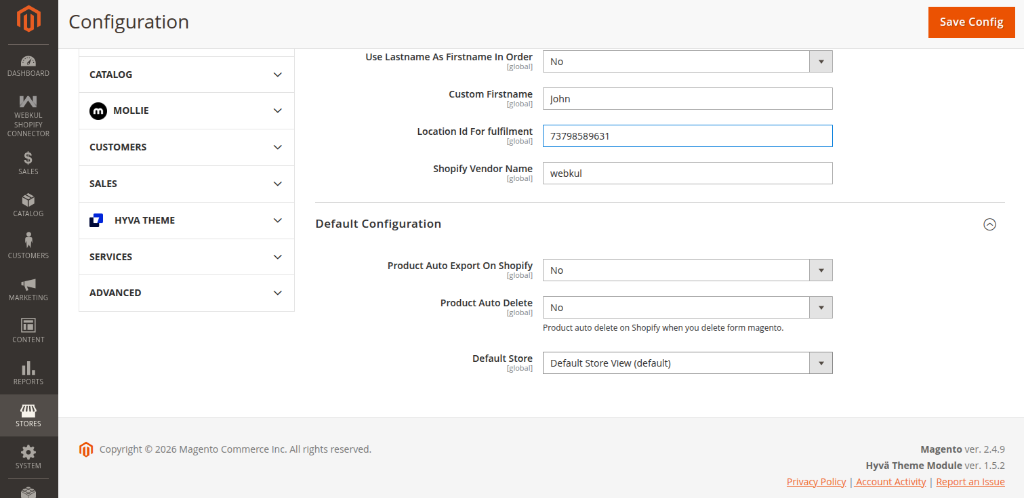The width and height of the screenshot is (1024, 498).
Task: Click the Save Config button
Action: [971, 22]
